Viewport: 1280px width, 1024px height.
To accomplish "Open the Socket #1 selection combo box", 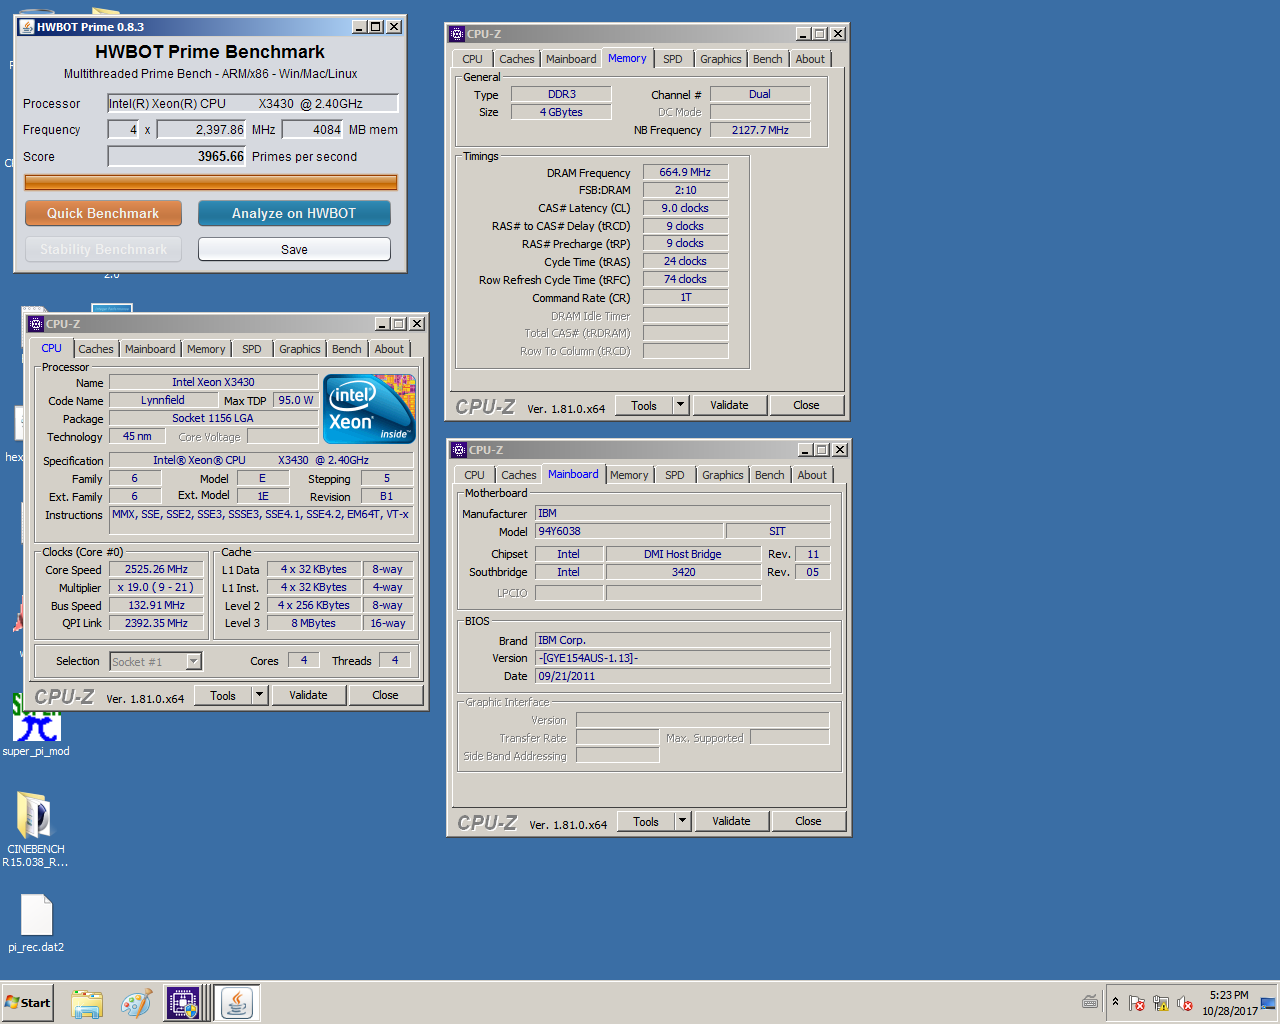I will tap(156, 661).
